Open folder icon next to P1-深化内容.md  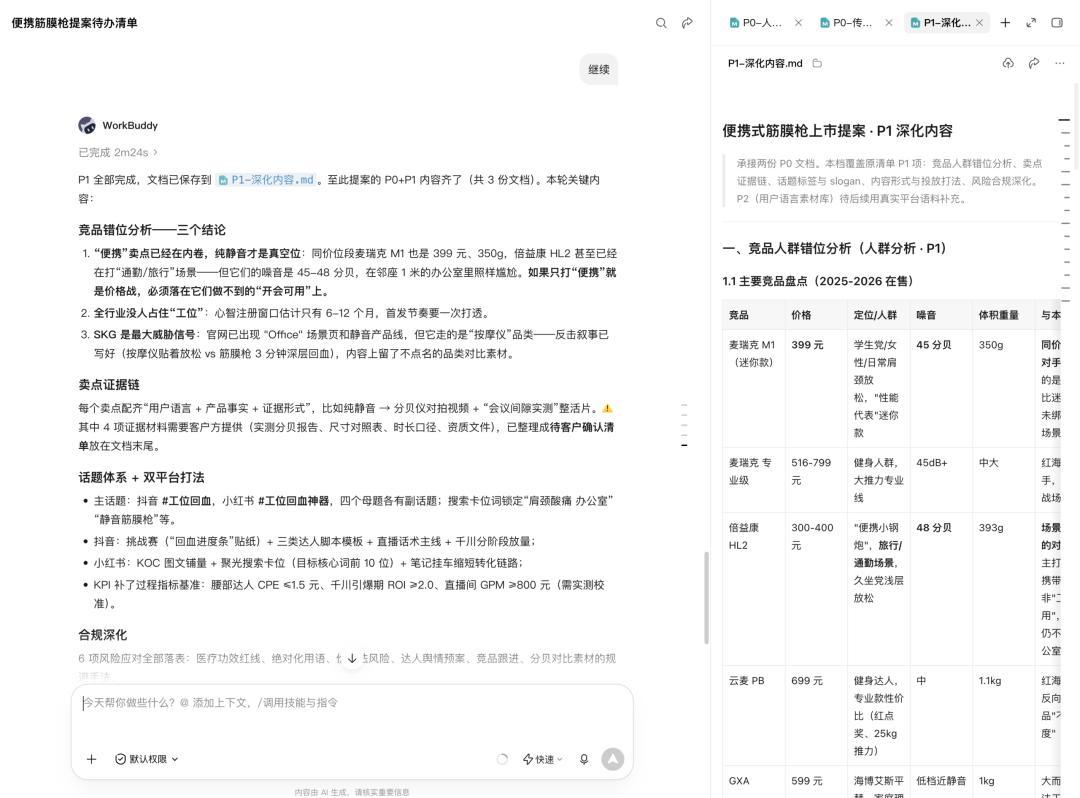point(817,63)
